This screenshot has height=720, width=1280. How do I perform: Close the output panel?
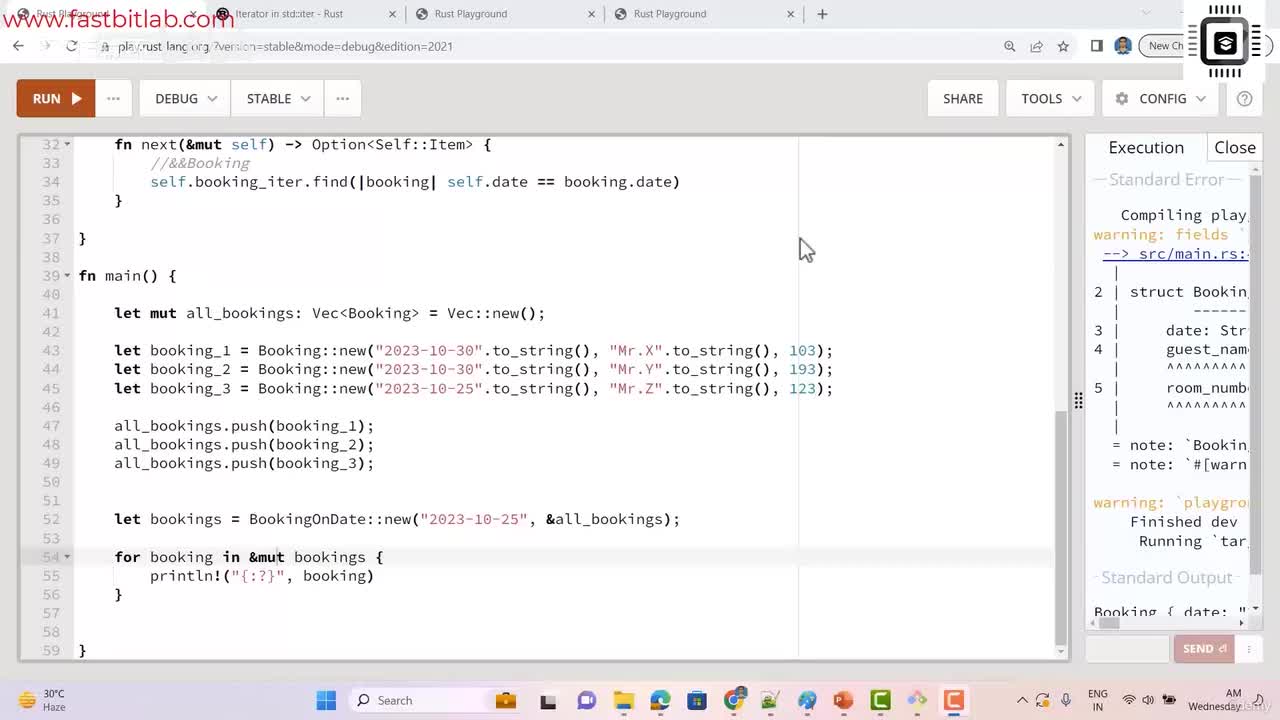coord(1234,147)
